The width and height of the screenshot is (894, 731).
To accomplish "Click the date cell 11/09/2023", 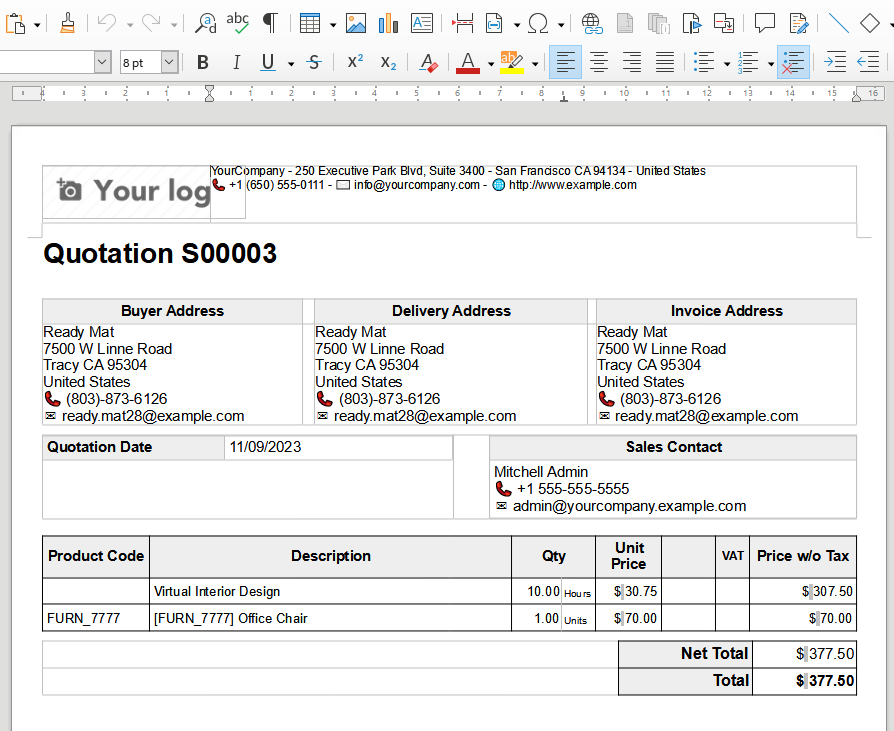I will 339,447.
